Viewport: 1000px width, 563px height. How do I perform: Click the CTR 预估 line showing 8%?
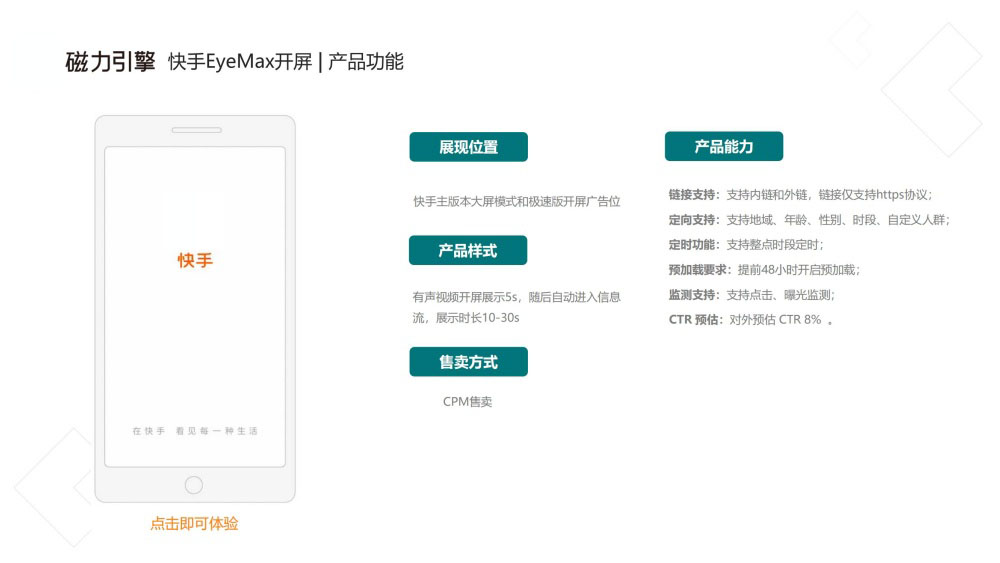(751, 319)
